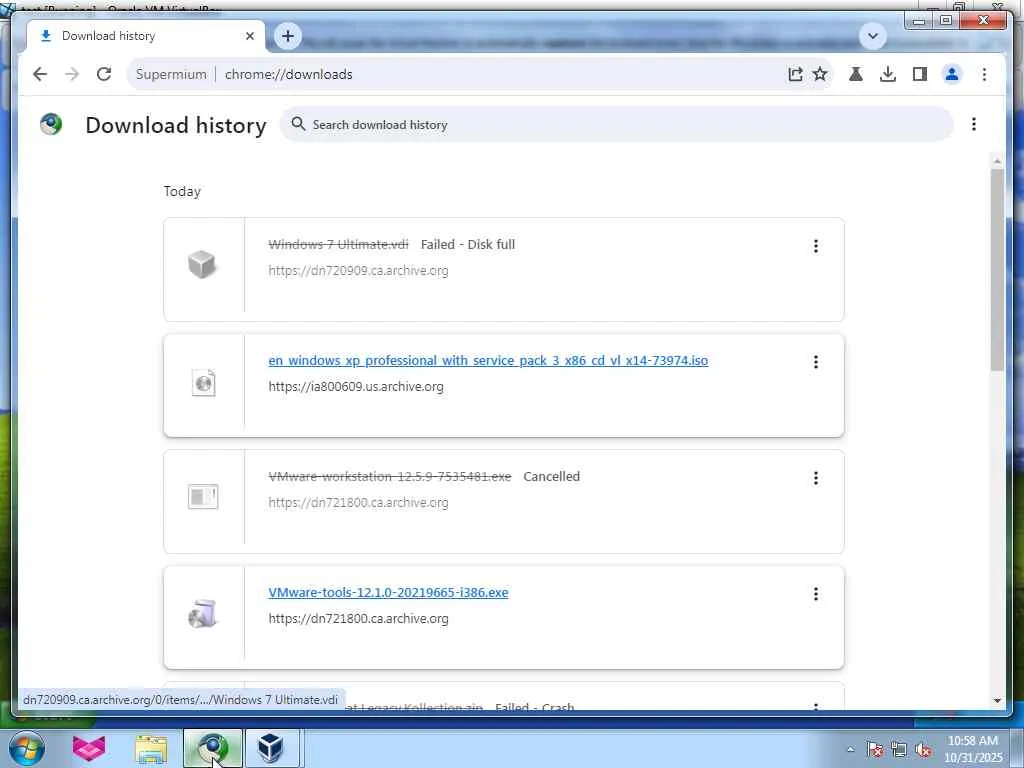Open a new tab with plus button

(288, 36)
